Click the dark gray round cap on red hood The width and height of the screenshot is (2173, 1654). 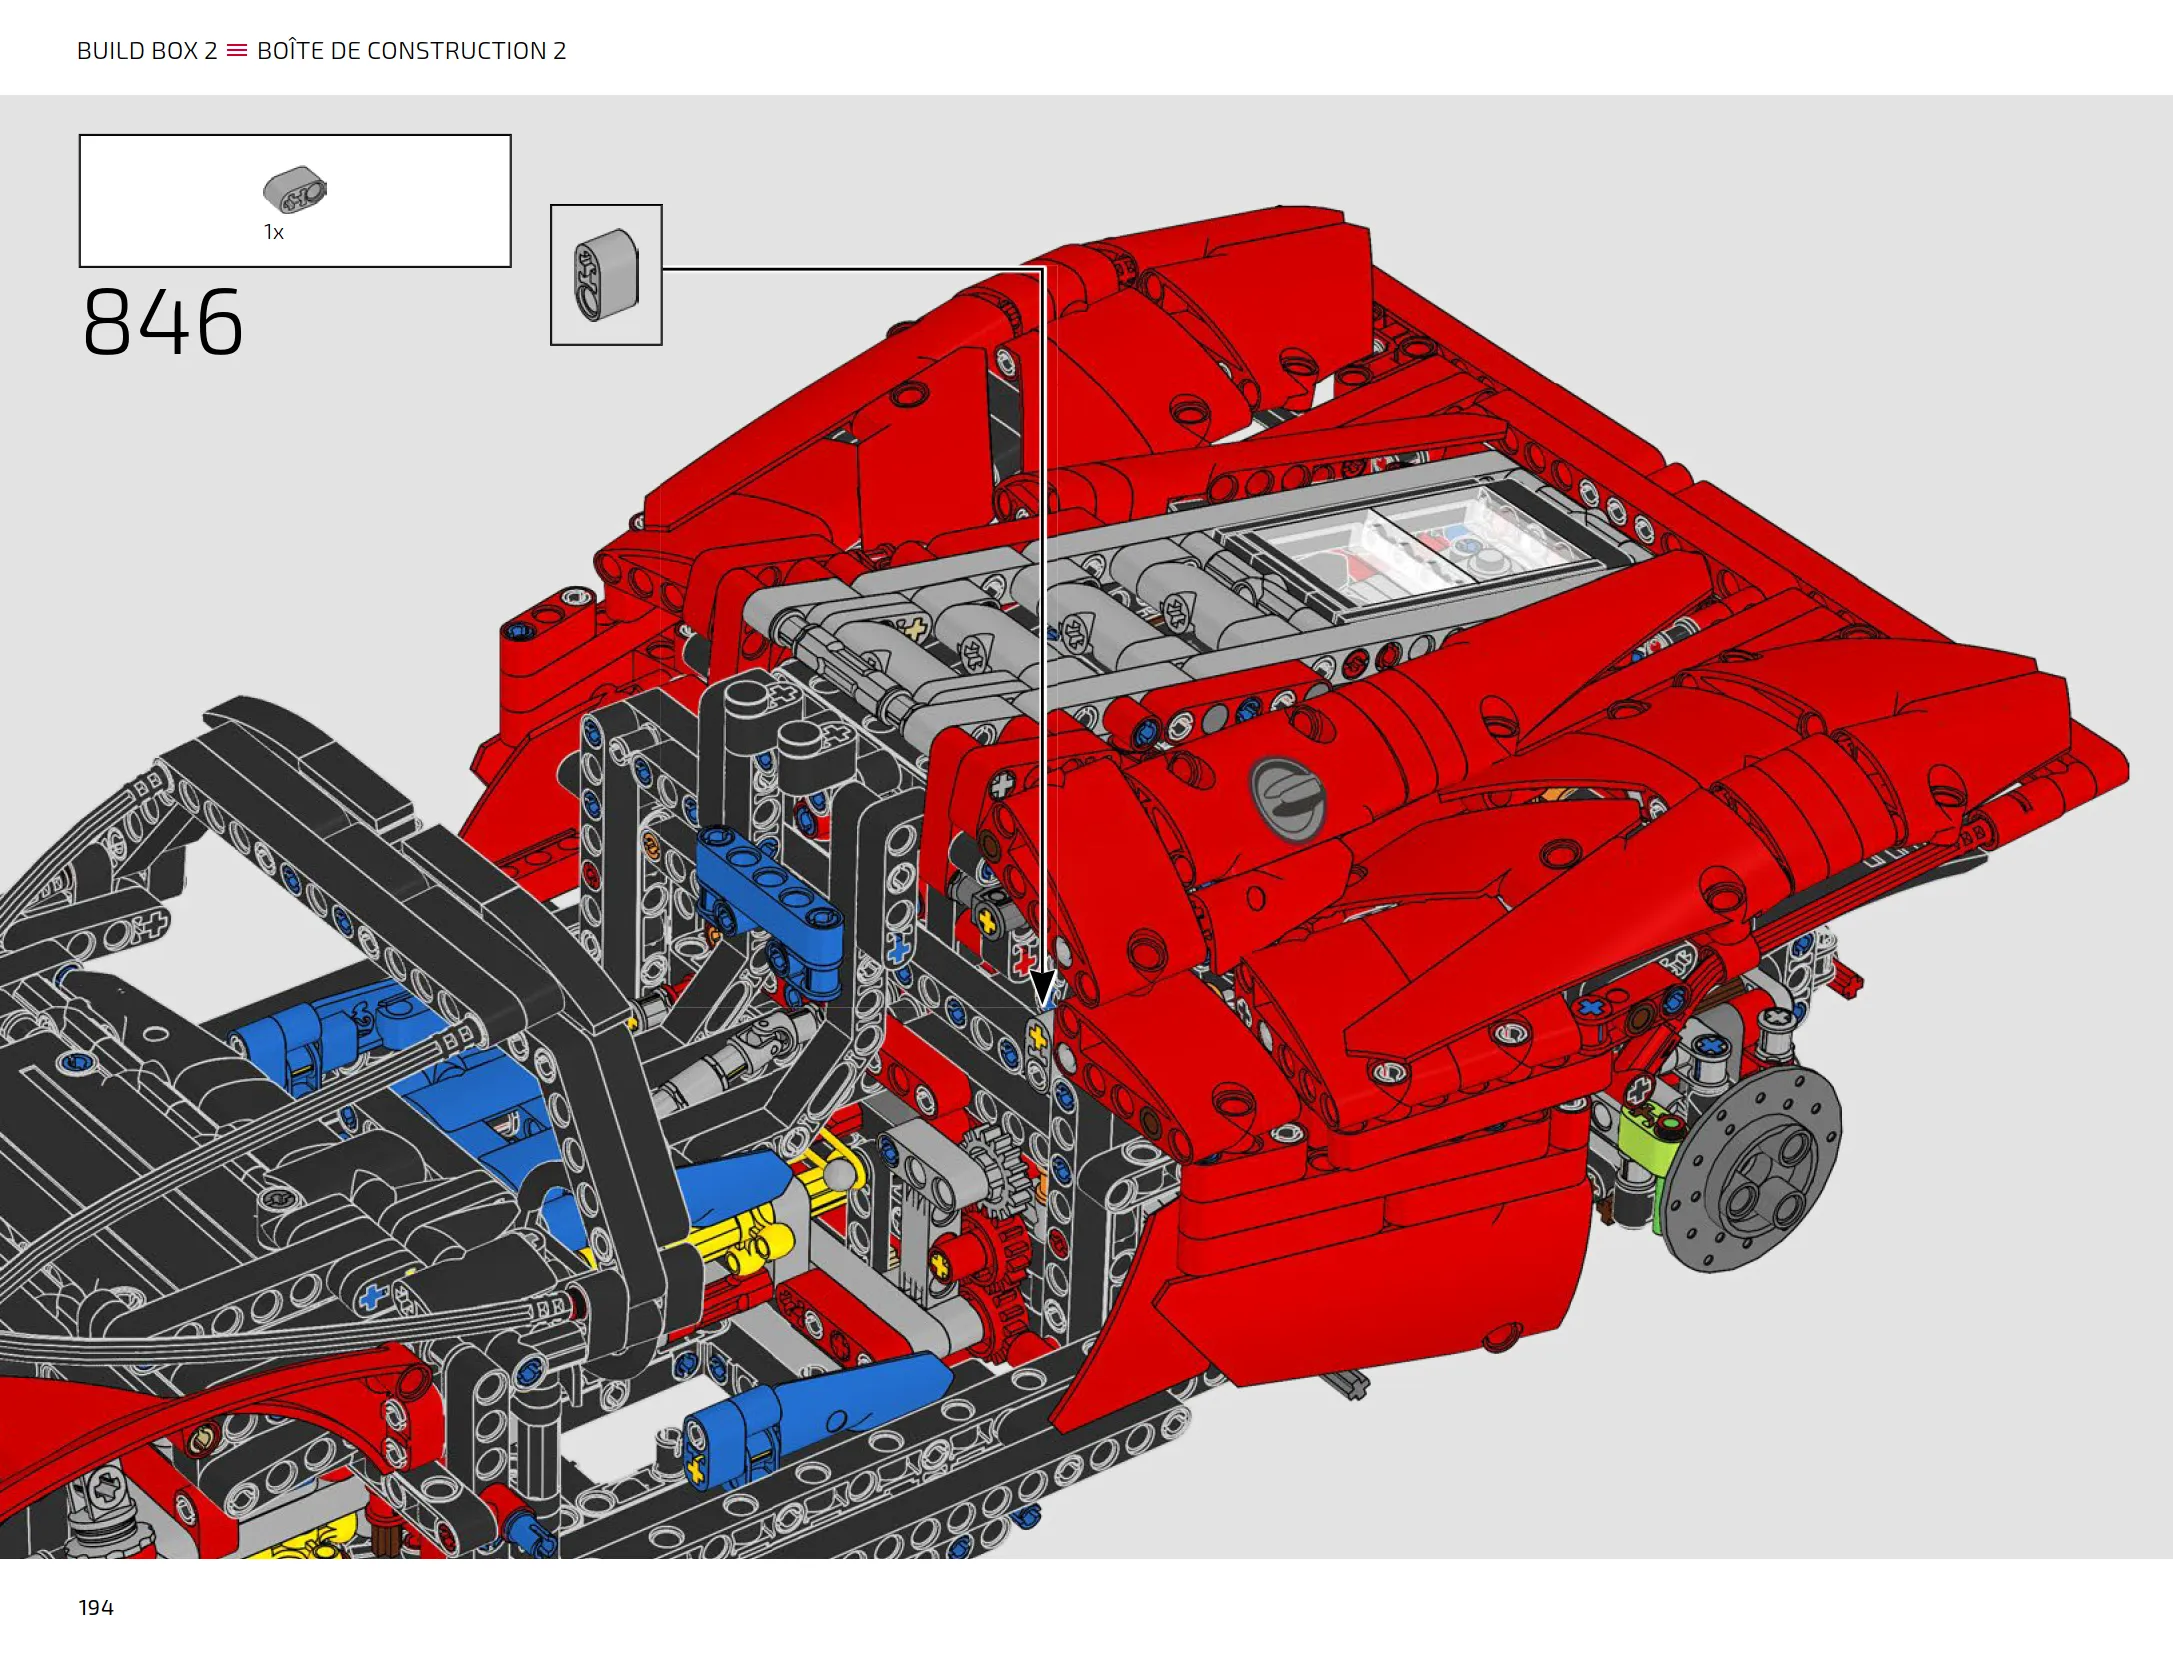[1288, 797]
